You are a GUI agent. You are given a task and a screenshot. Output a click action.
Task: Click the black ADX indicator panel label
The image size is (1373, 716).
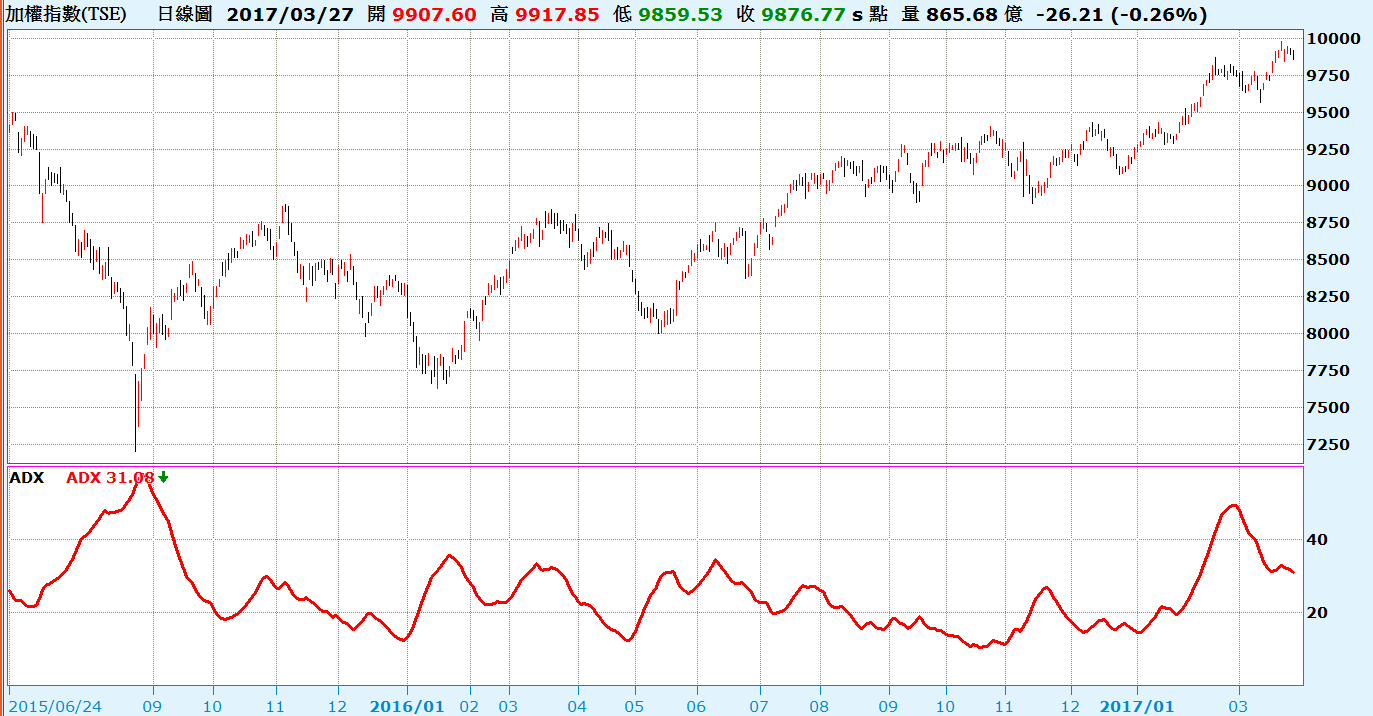click(26, 478)
